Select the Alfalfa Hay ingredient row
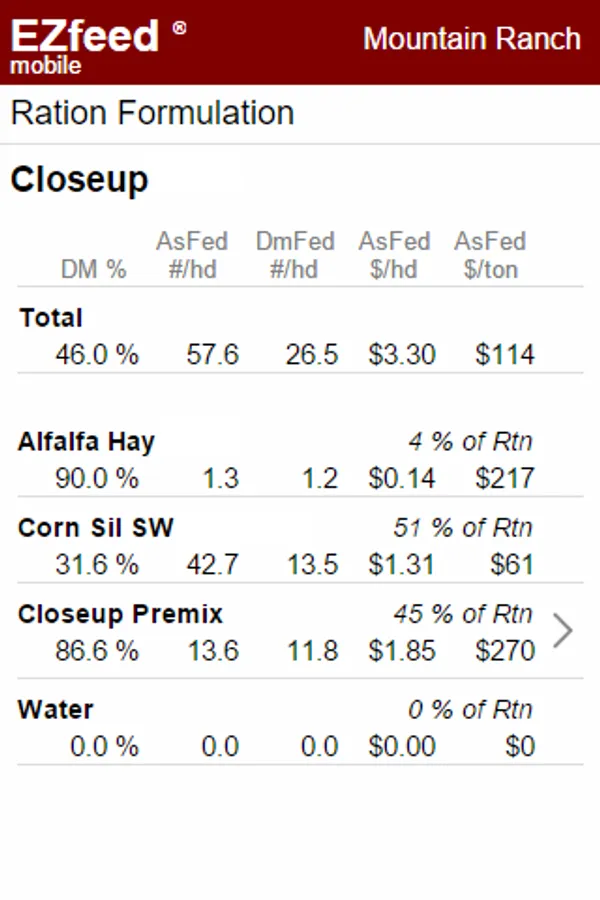Screen dimensions: 600x900 pos(300,461)
